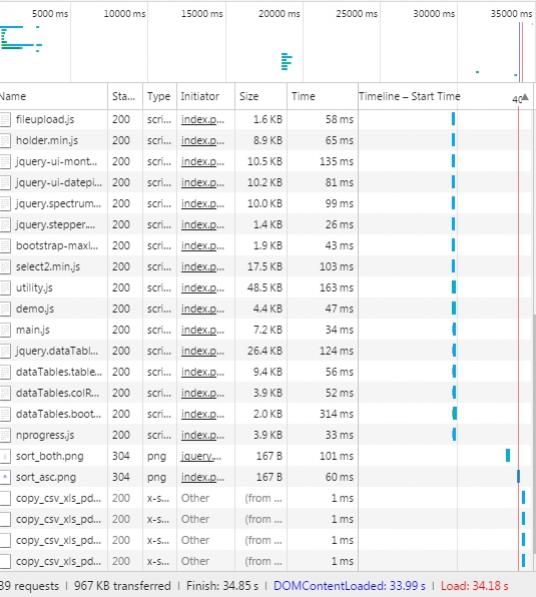
Task: Click the waterfall bar for dataTables.boot row
Action: pyautogui.click(x=455, y=414)
